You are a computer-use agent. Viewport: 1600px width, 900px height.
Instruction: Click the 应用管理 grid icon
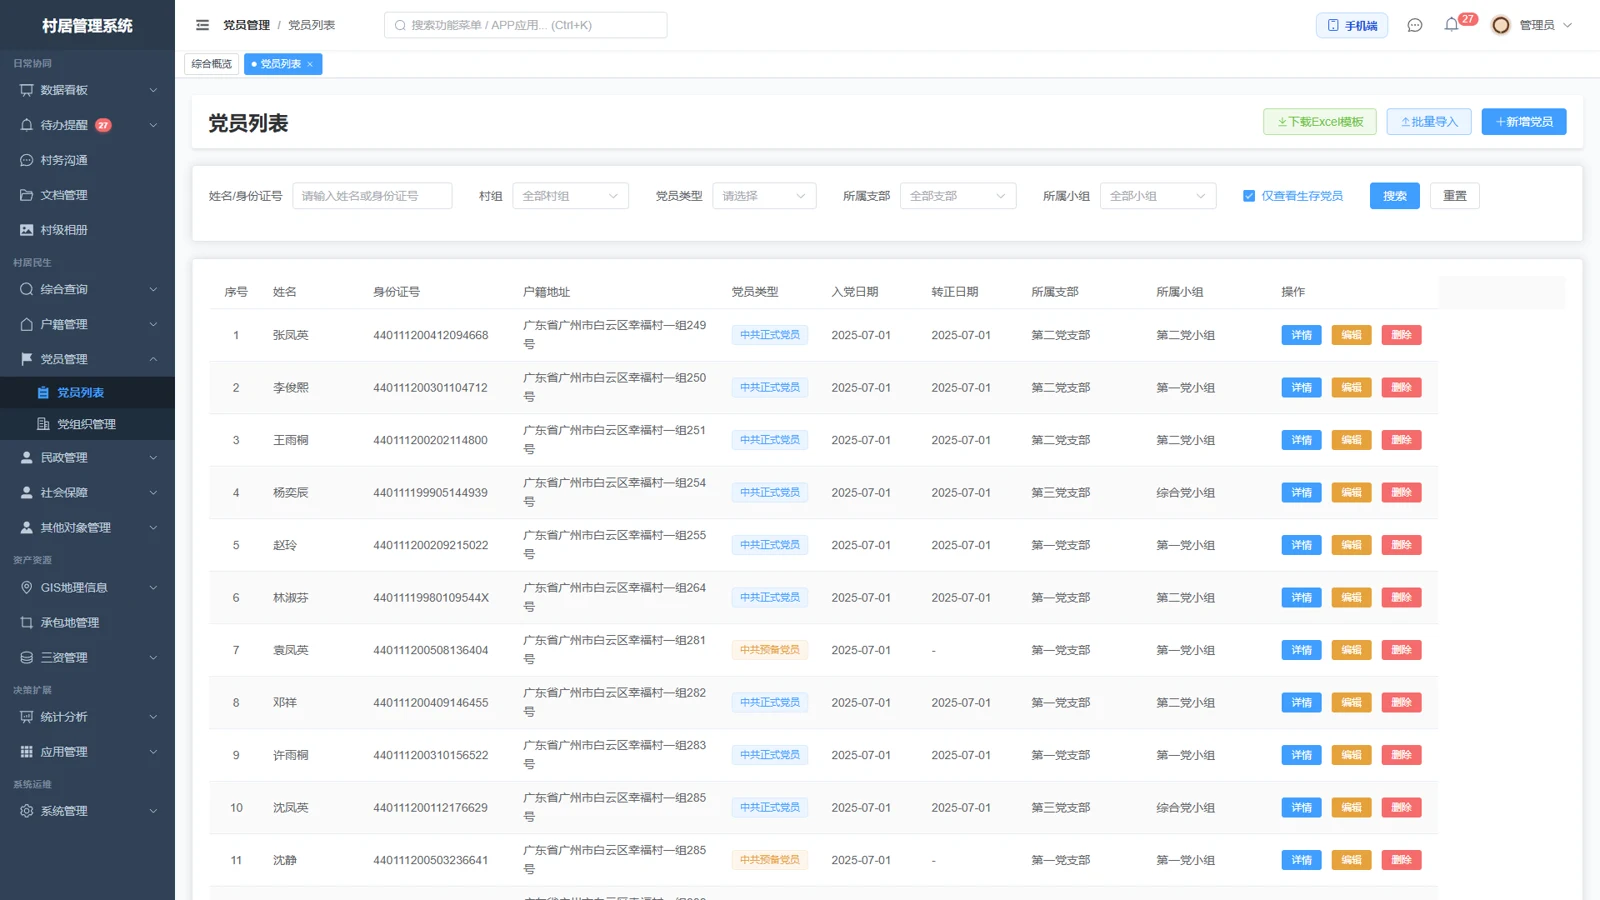point(27,752)
